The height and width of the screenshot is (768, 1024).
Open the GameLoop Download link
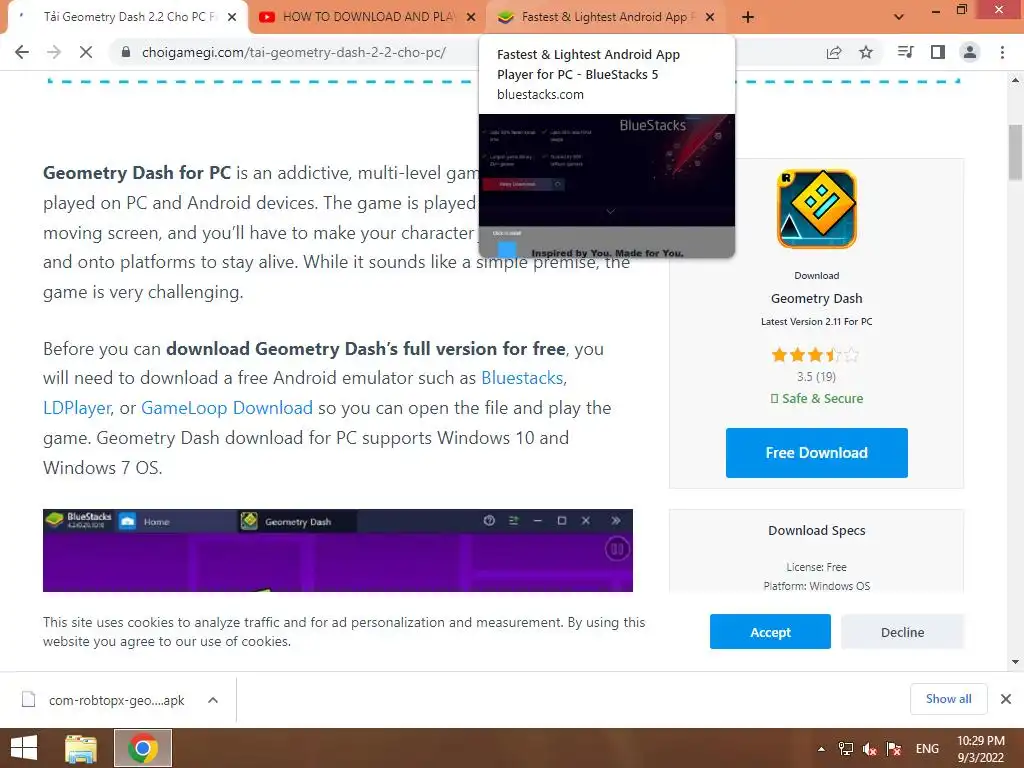click(x=227, y=408)
